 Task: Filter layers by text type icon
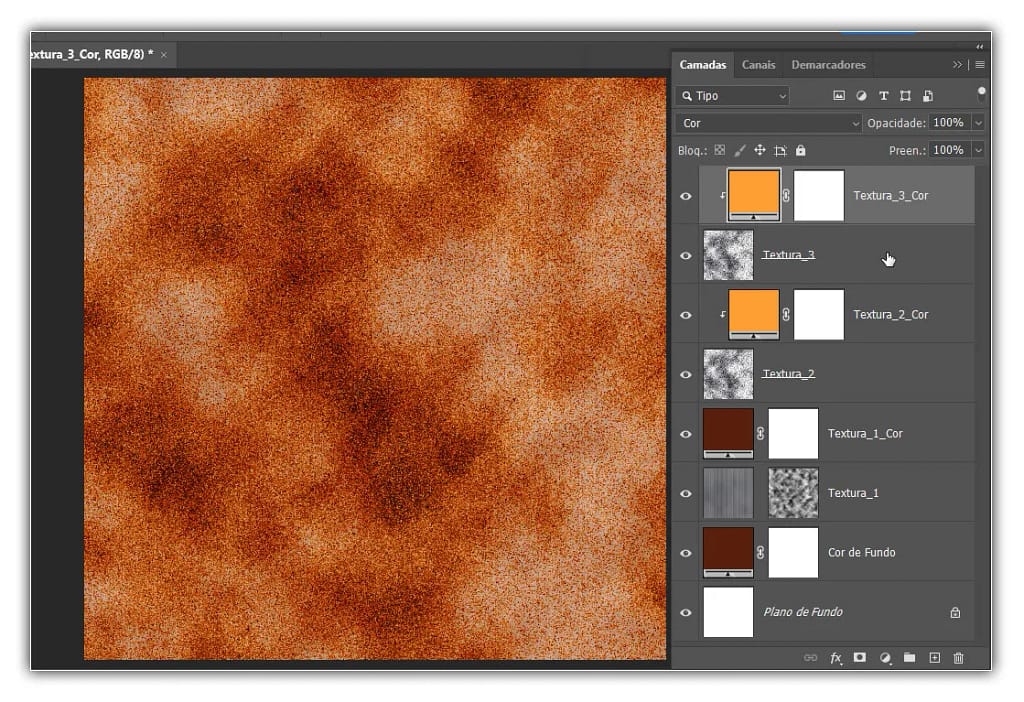coord(883,96)
